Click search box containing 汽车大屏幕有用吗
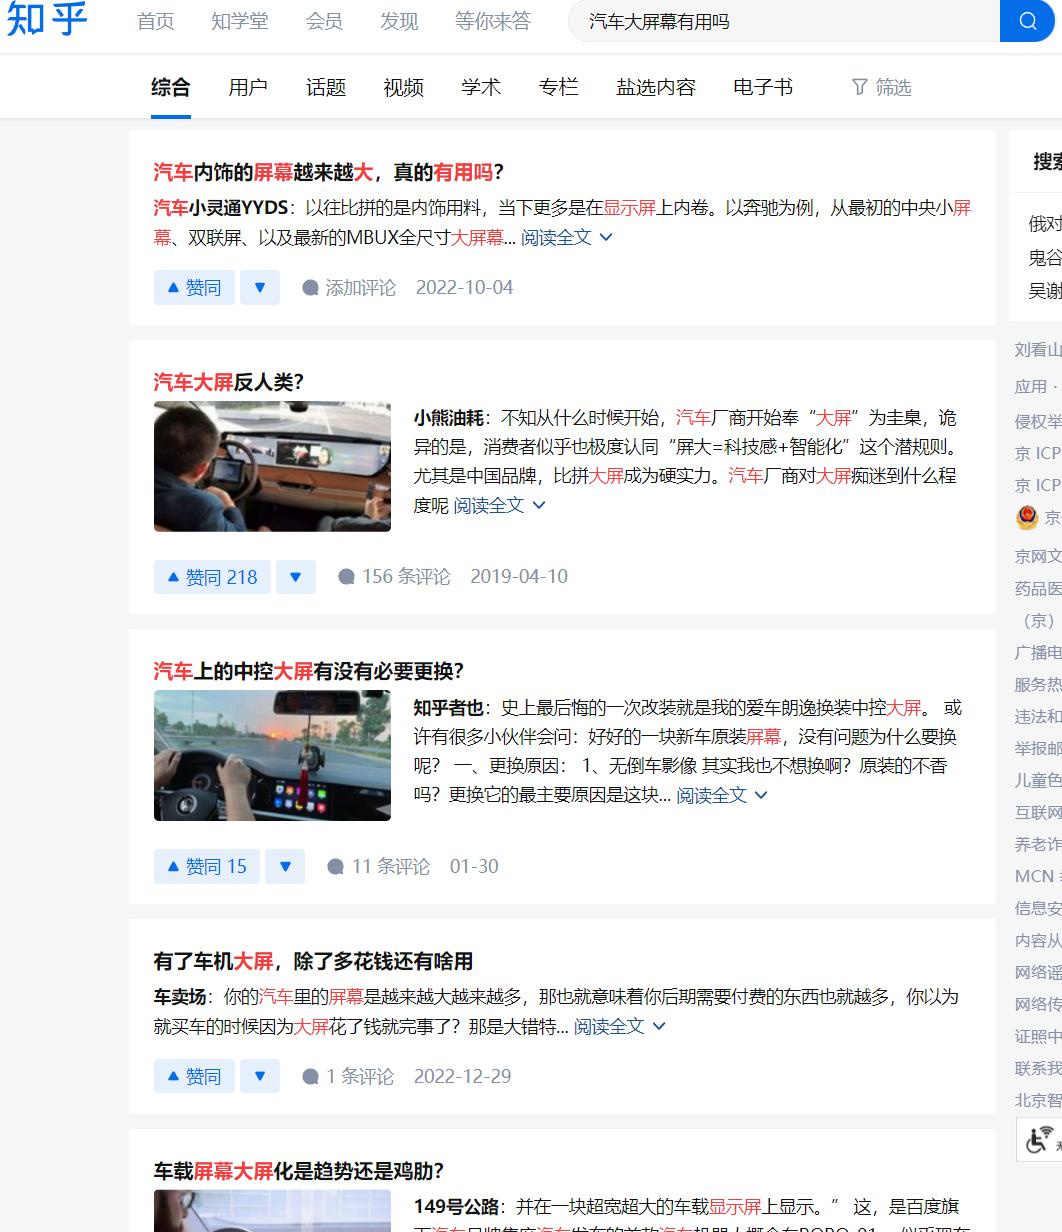Viewport: 1062px width, 1232px height. point(784,21)
